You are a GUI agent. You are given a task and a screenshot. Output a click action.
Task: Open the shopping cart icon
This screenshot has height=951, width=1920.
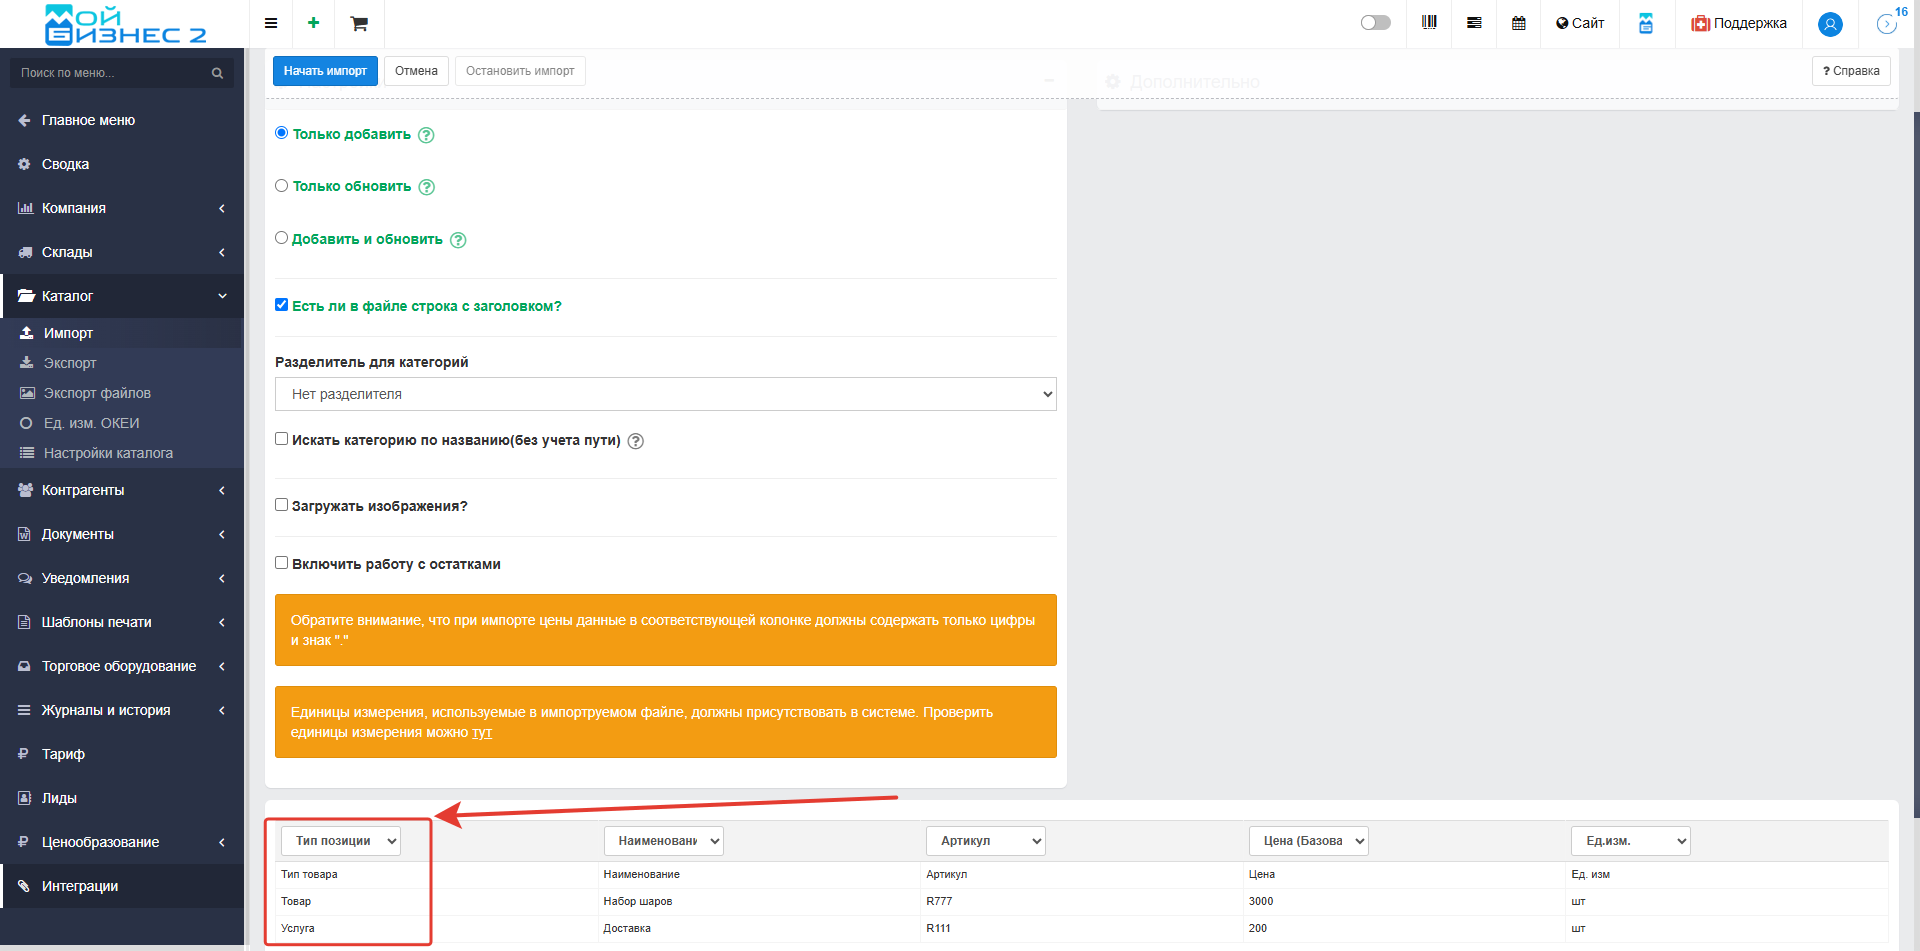point(359,23)
